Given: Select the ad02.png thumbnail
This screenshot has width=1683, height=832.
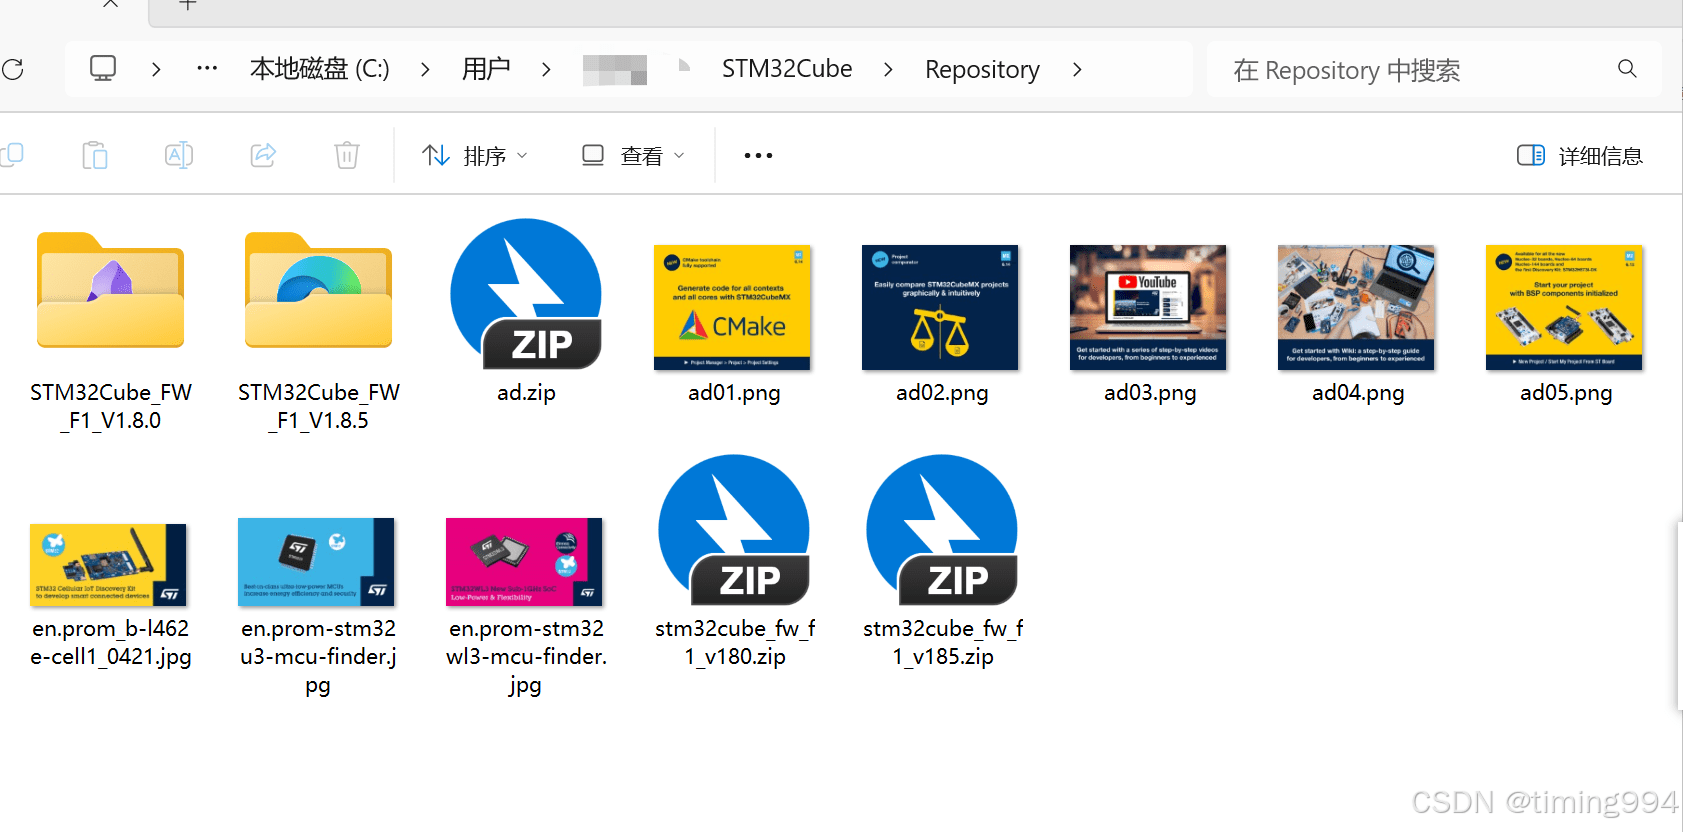Looking at the screenshot, I should pyautogui.click(x=940, y=307).
